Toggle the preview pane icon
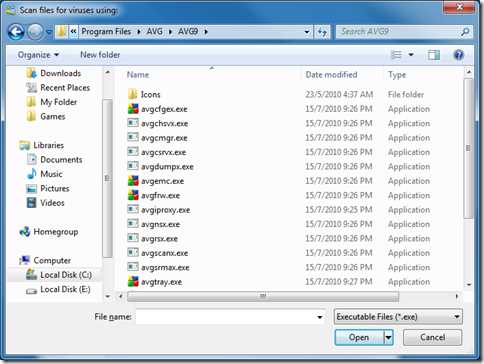Viewport: 484px width, 364px height. pyautogui.click(x=434, y=55)
